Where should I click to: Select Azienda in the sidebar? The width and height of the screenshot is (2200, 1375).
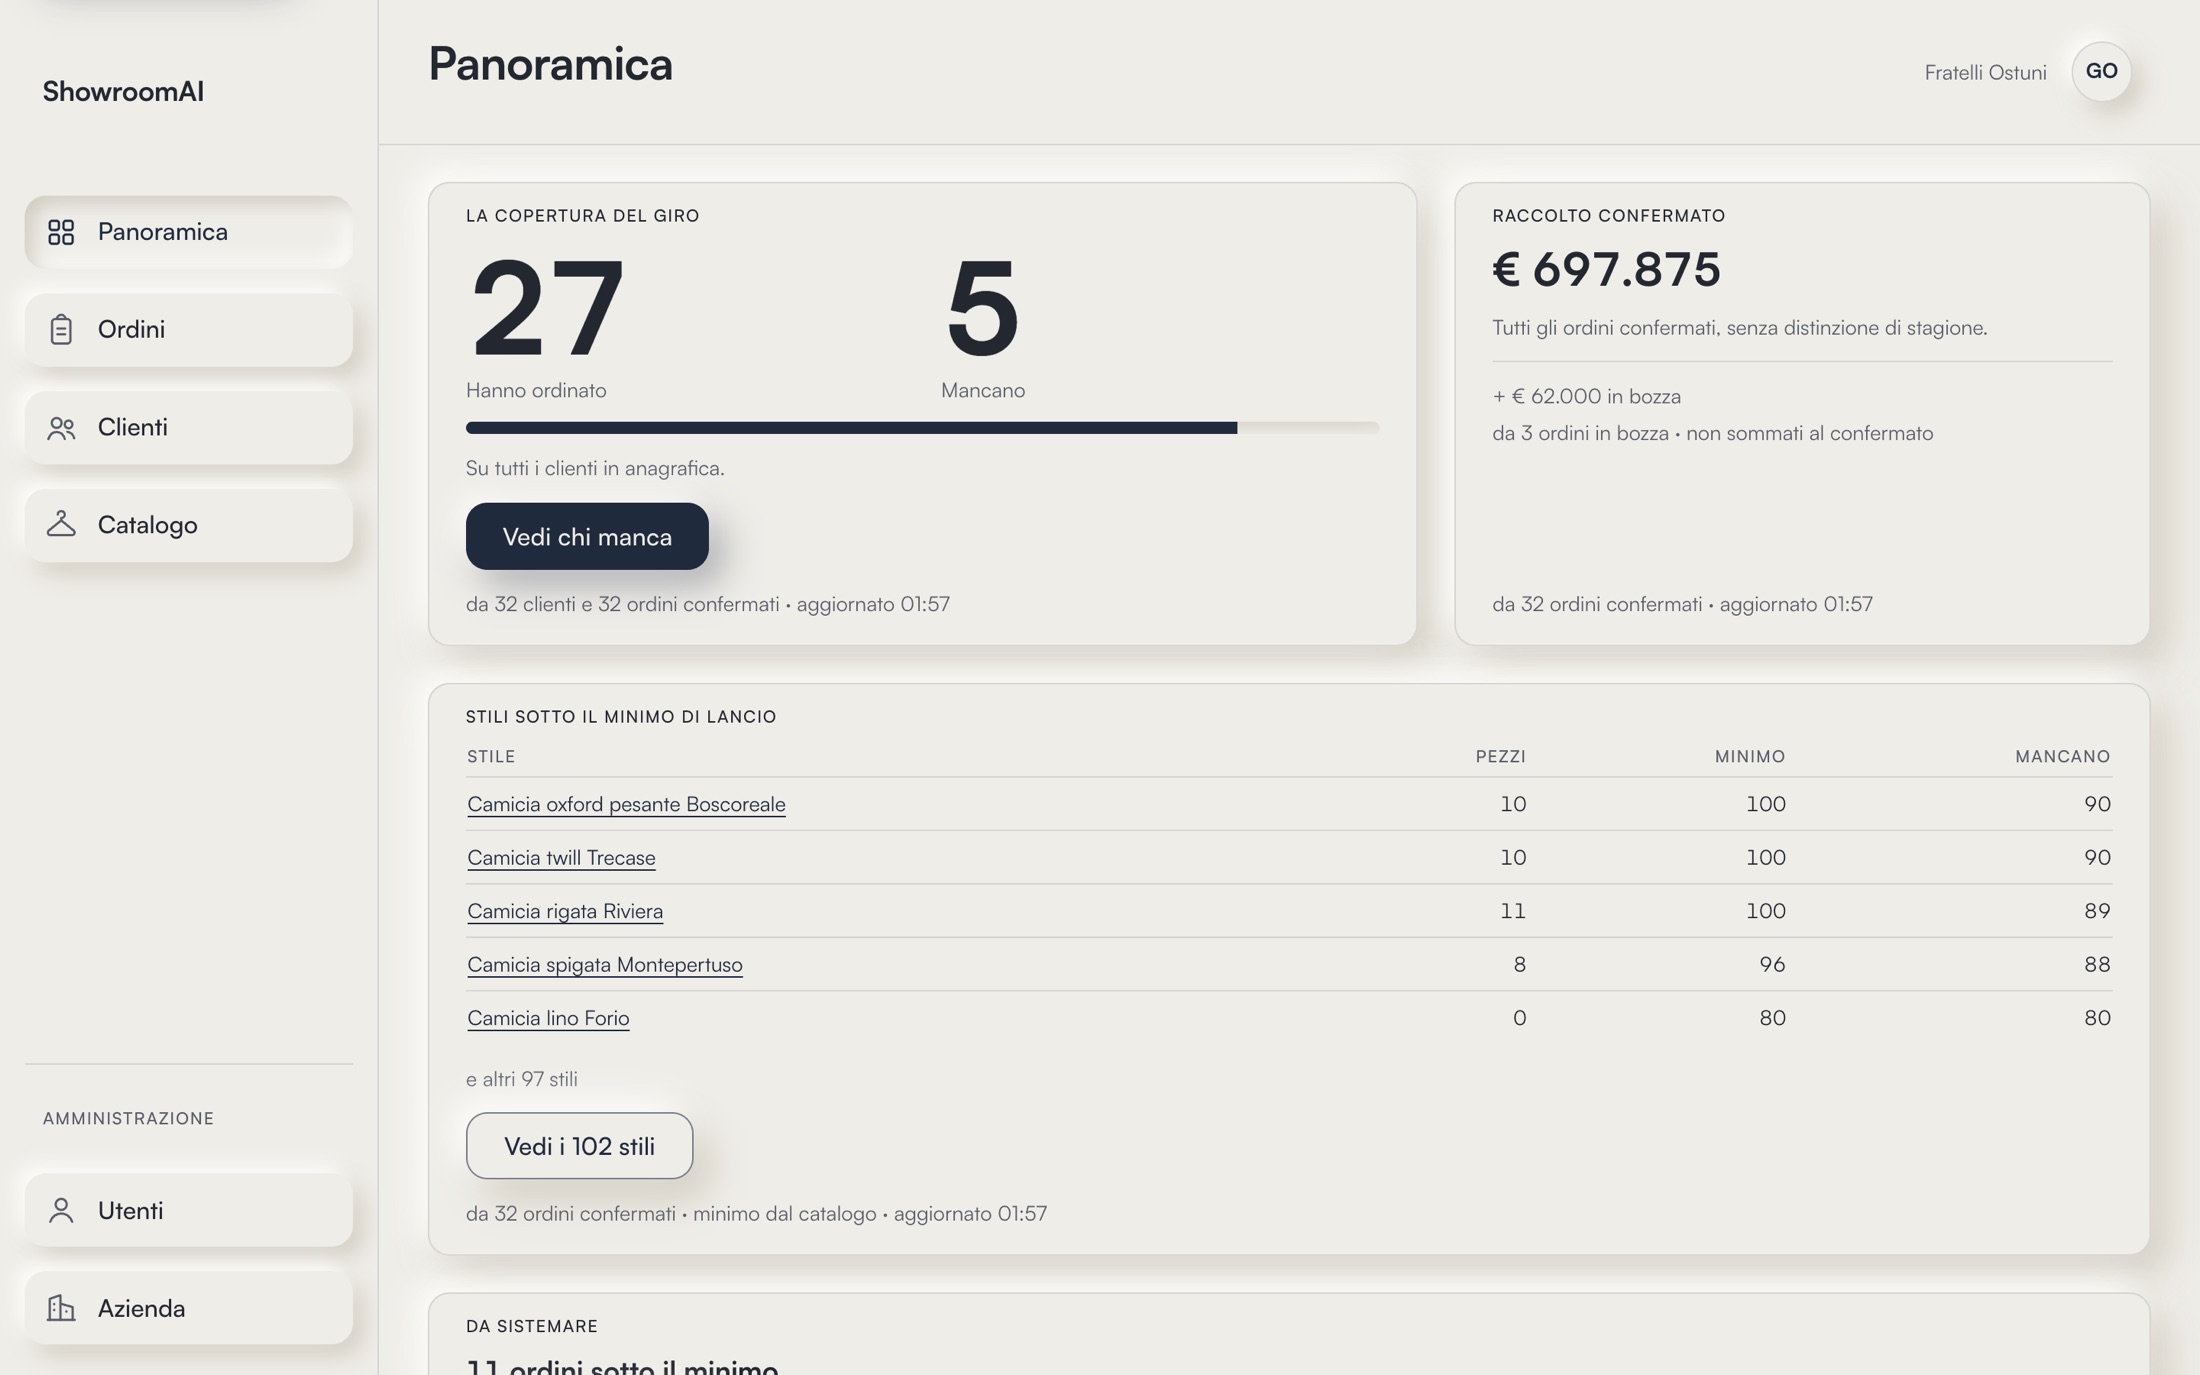(188, 1308)
